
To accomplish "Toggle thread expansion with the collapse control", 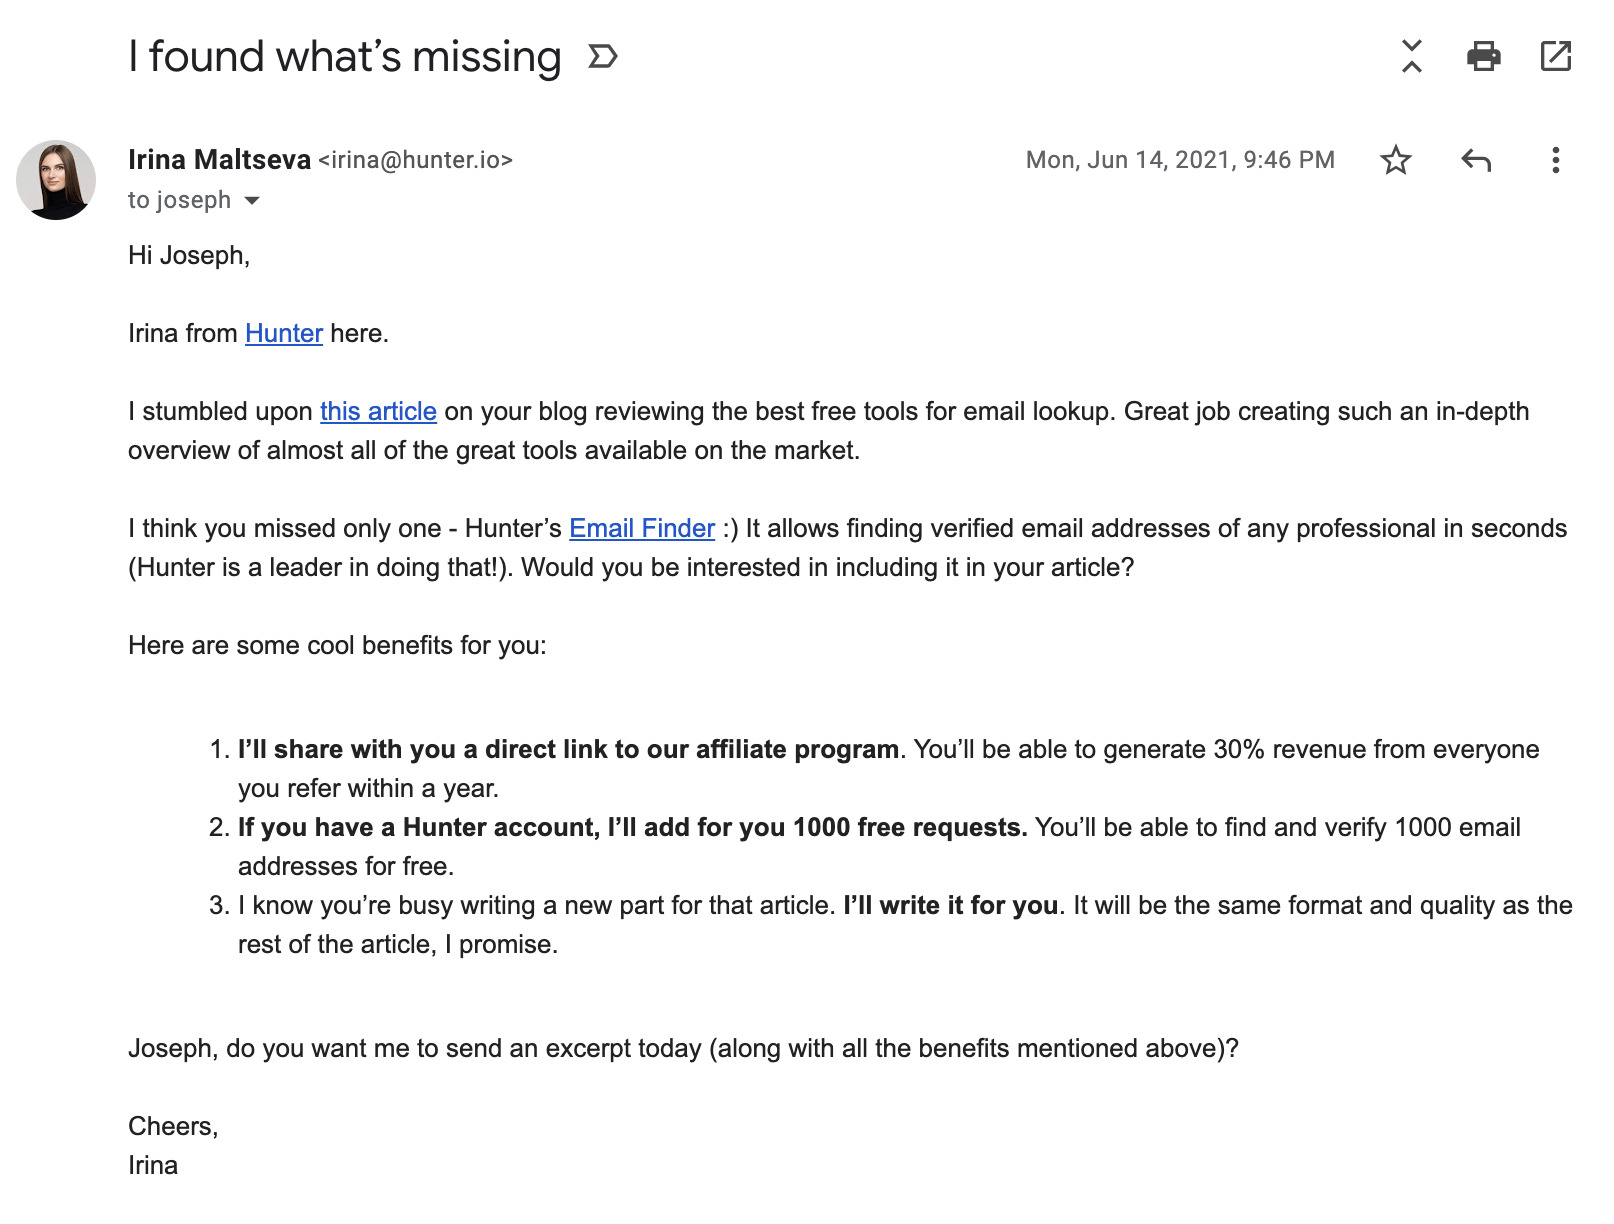I will point(1410,57).
